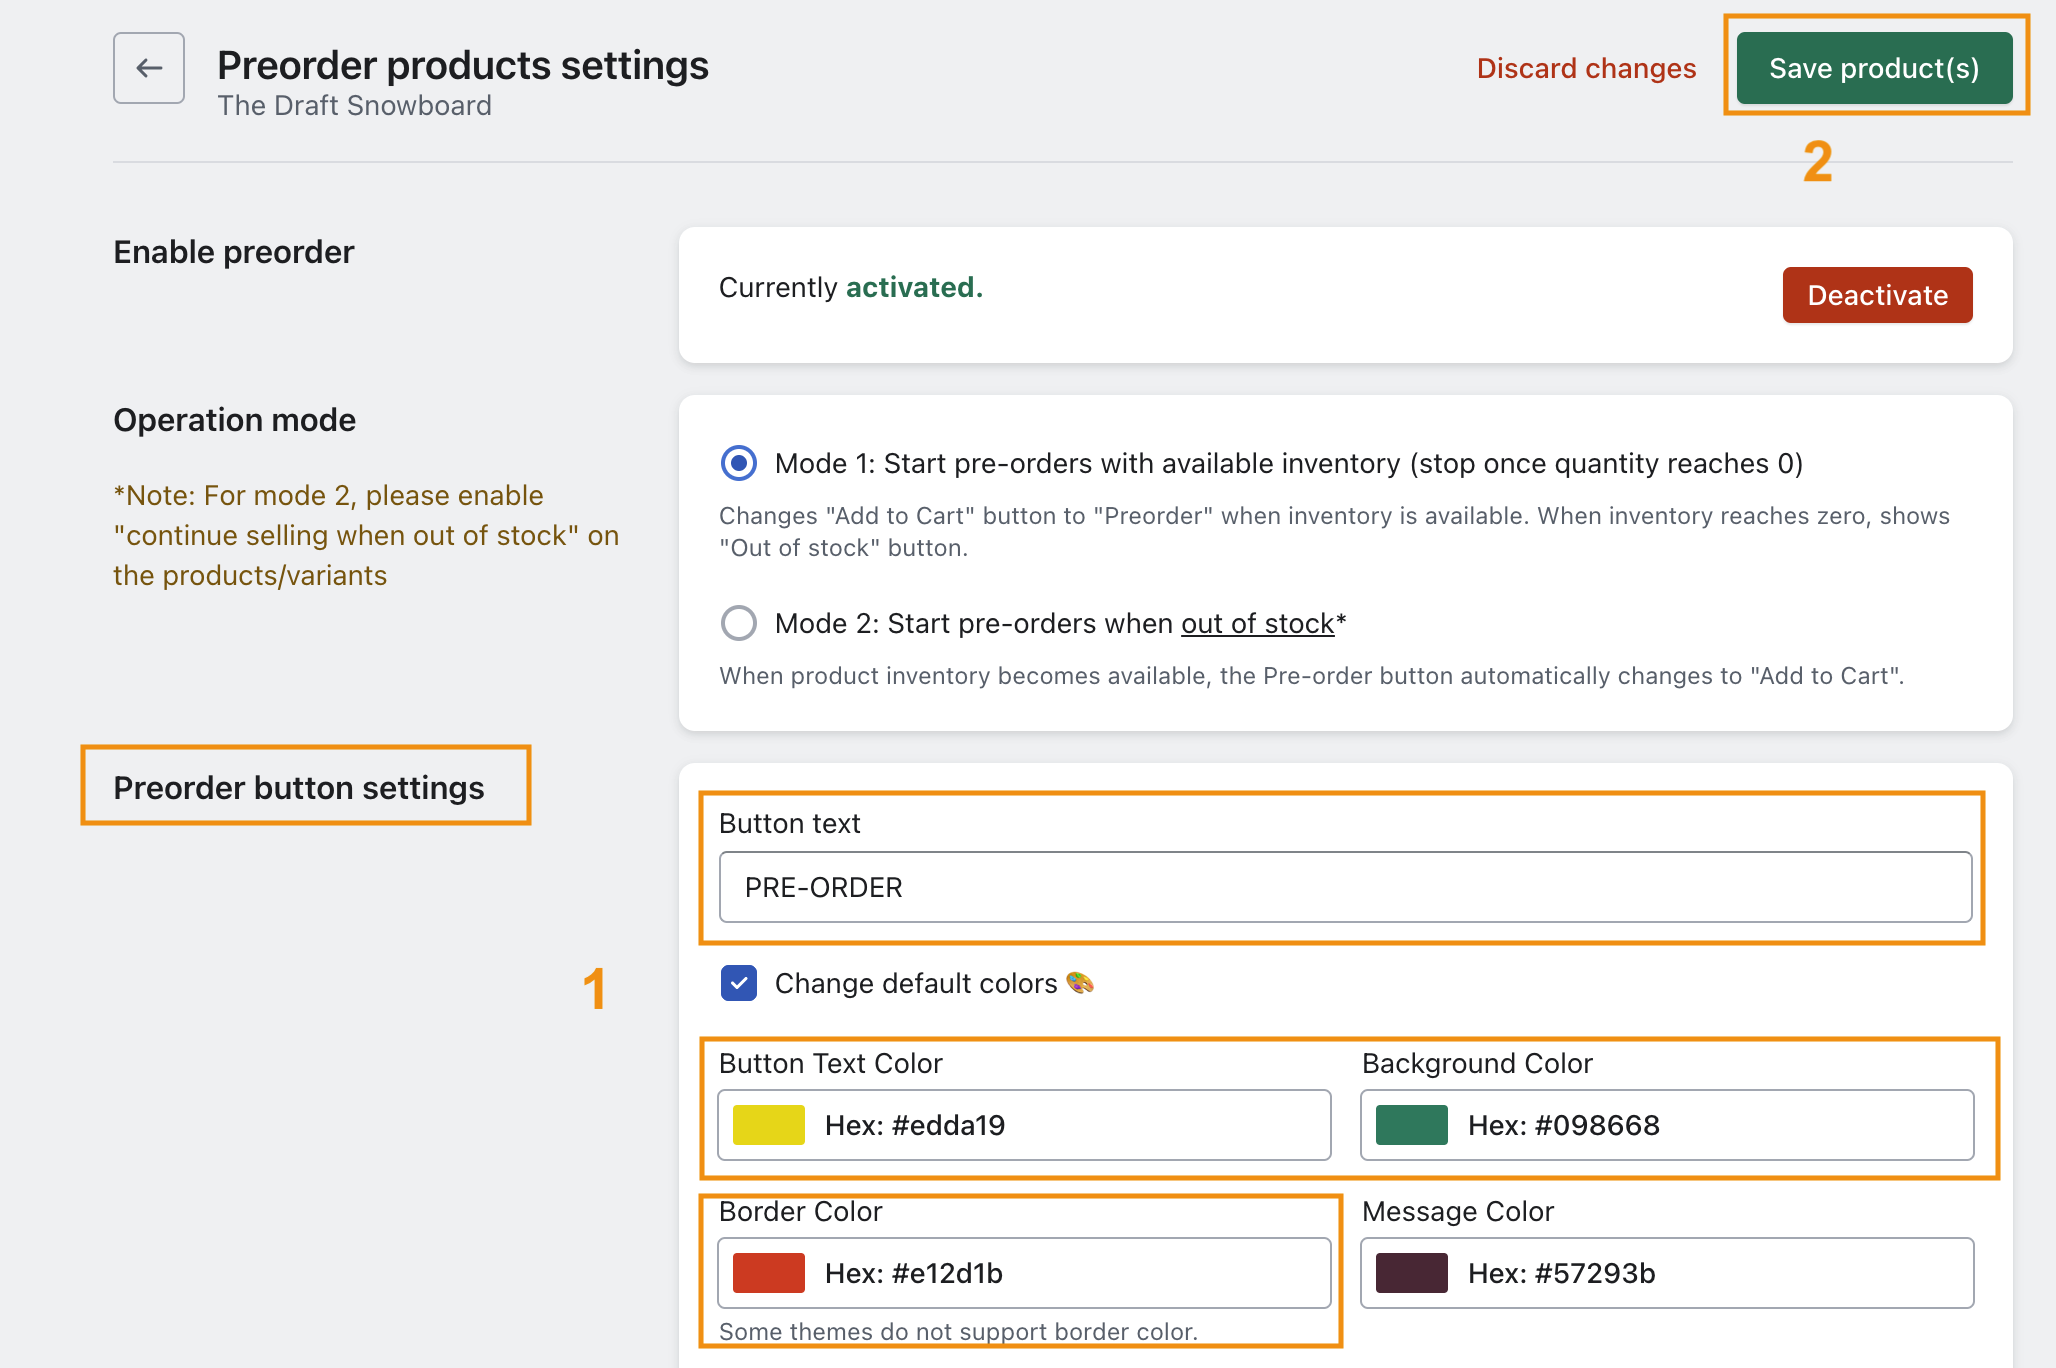Image resolution: width=2056 pixels, height=1368 pixels.
Task: Click Discard changes link
Action: tap(1586, 68)
